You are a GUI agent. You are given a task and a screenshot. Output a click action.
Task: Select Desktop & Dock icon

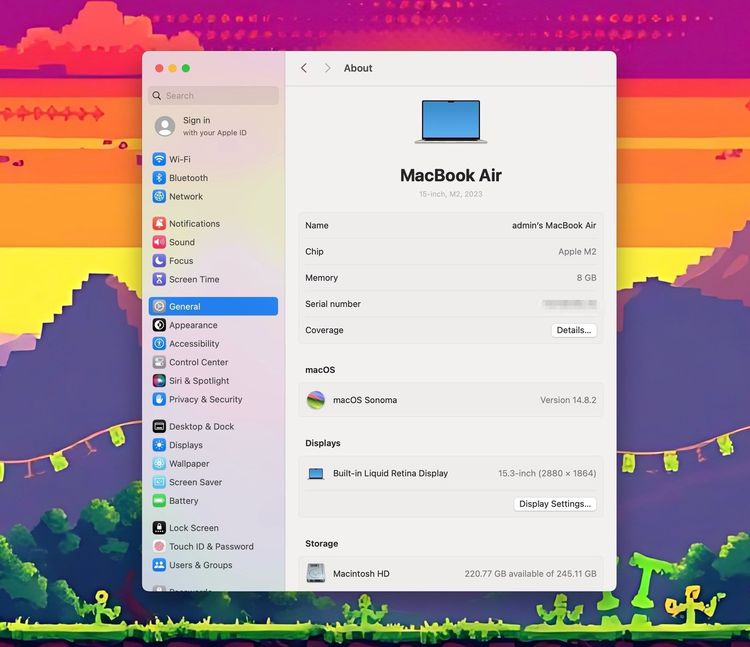point(159,426)
